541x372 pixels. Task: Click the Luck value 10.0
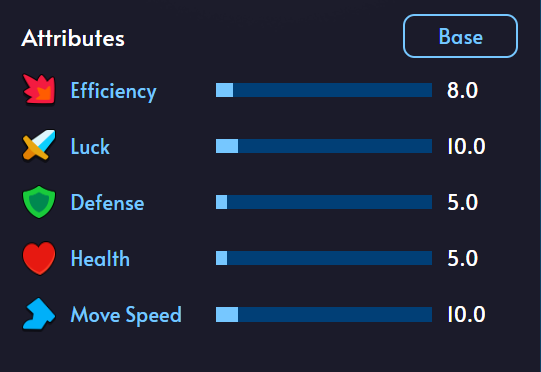coord(466,146)
